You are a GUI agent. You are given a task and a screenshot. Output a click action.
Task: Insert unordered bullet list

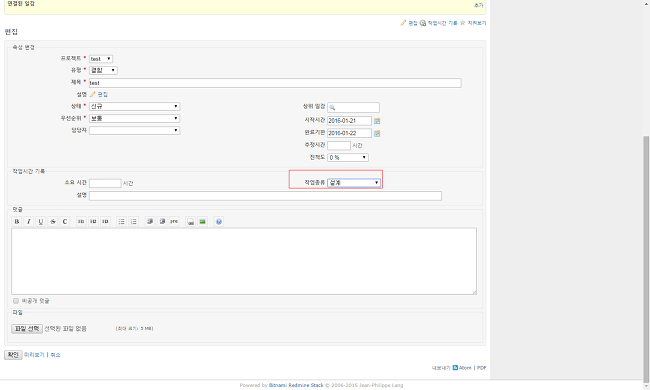click(121, 222)
